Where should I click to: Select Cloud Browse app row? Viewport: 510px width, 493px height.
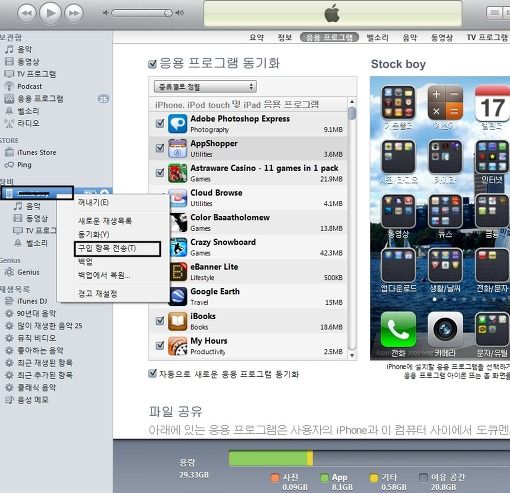258,198
